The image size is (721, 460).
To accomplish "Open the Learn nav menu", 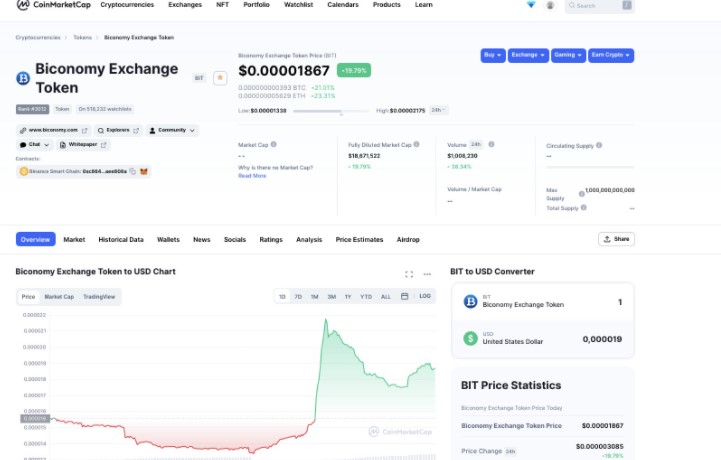I will 423,5.
